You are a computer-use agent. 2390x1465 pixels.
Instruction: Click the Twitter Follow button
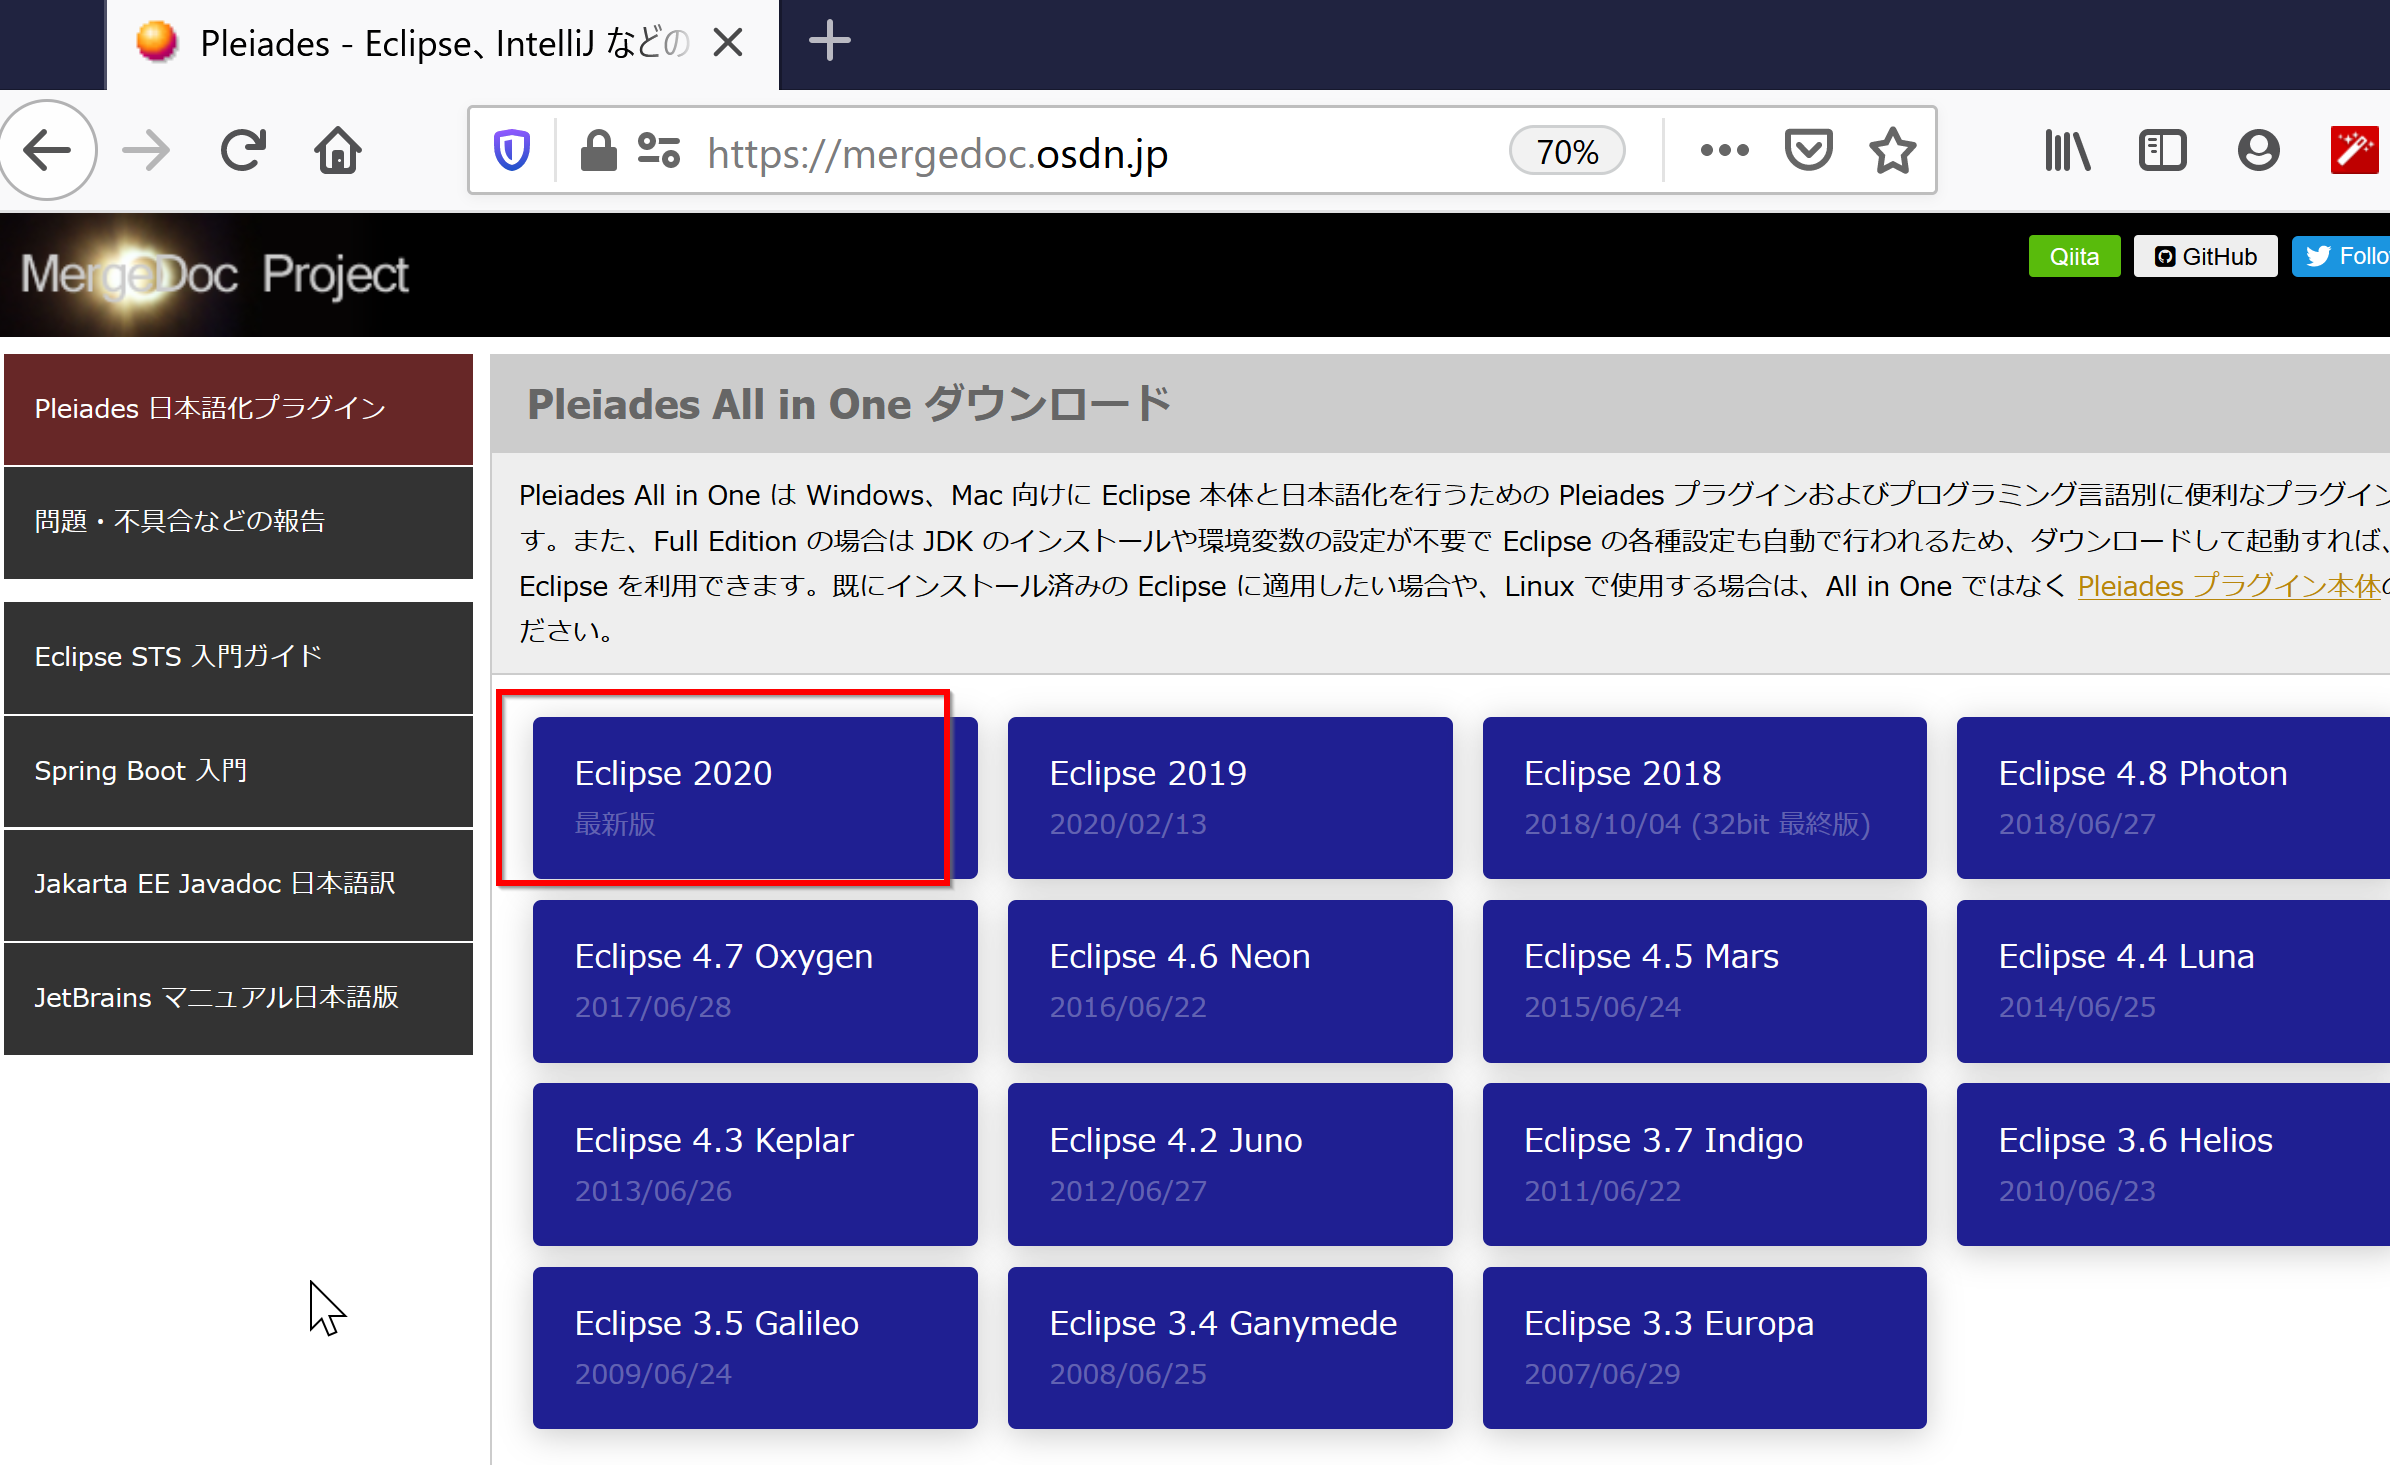click(2341, 257)
